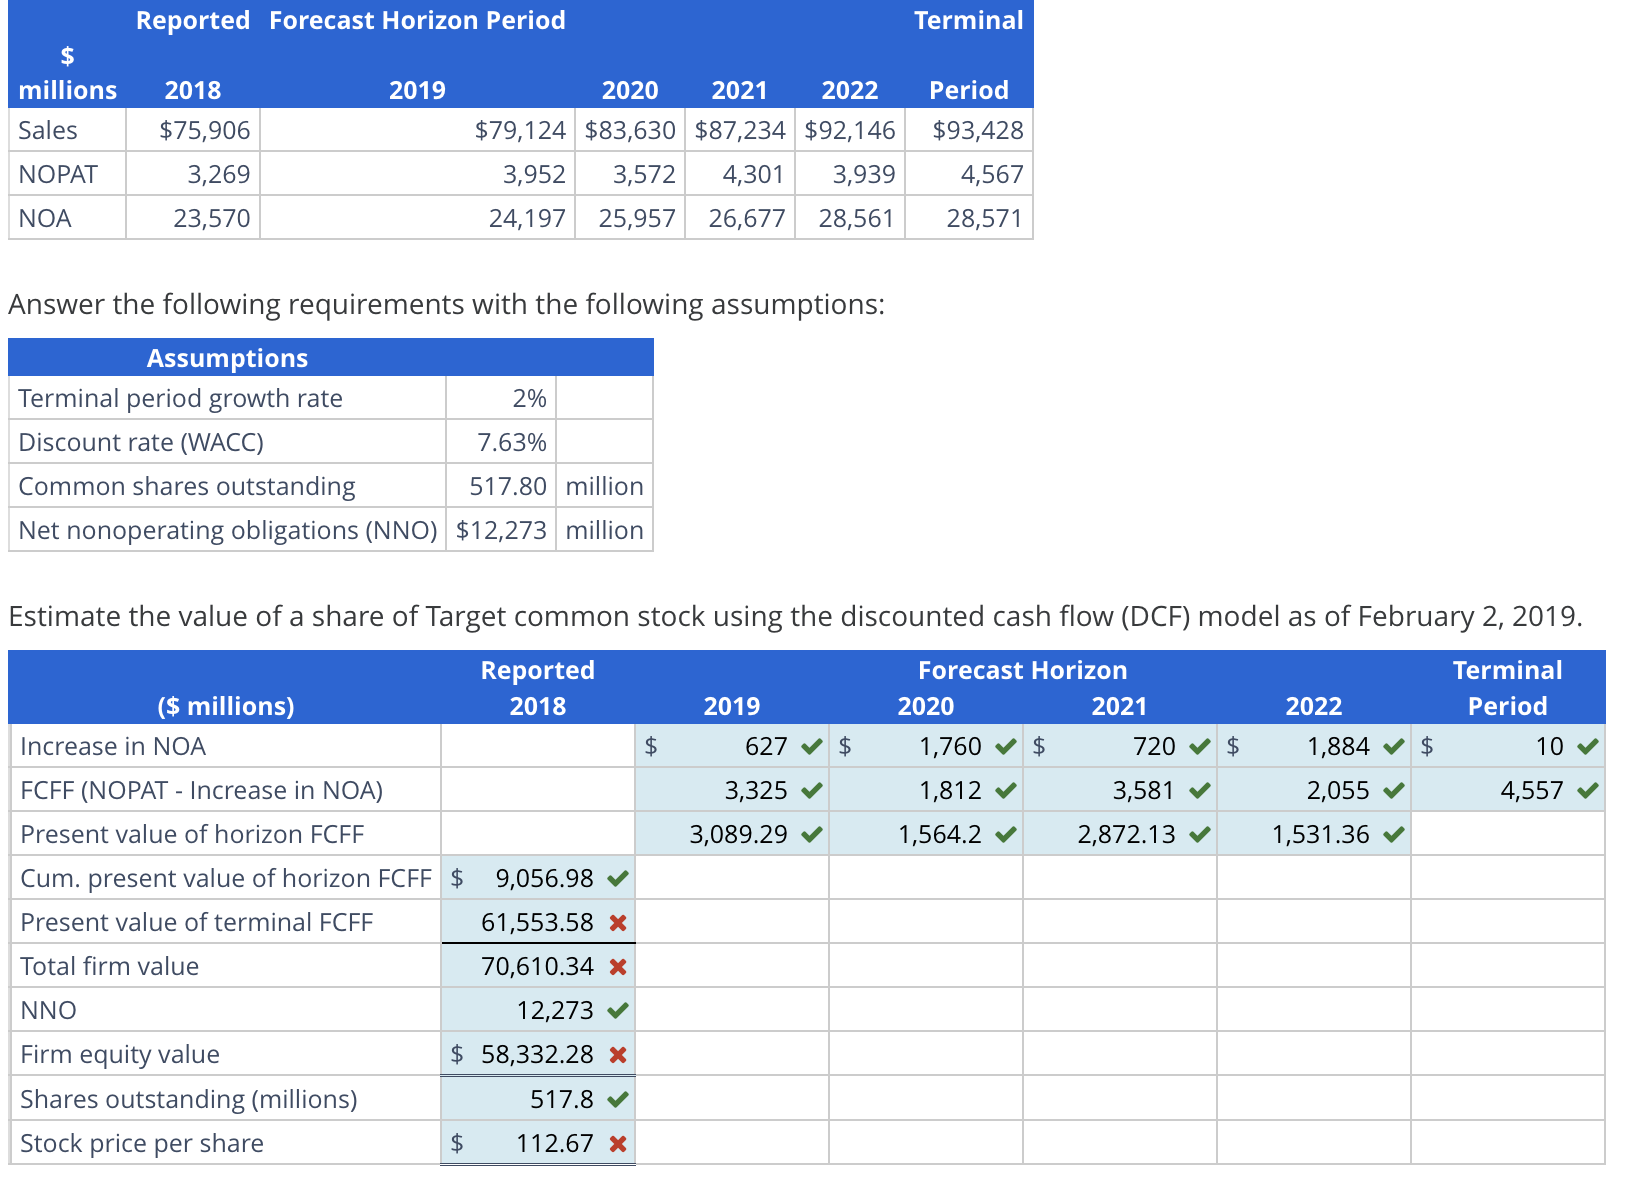Click the green checkmark beside terminal FCFF 4,557
This screenshot has width=1652, height=1186.
click(1589, 790)
